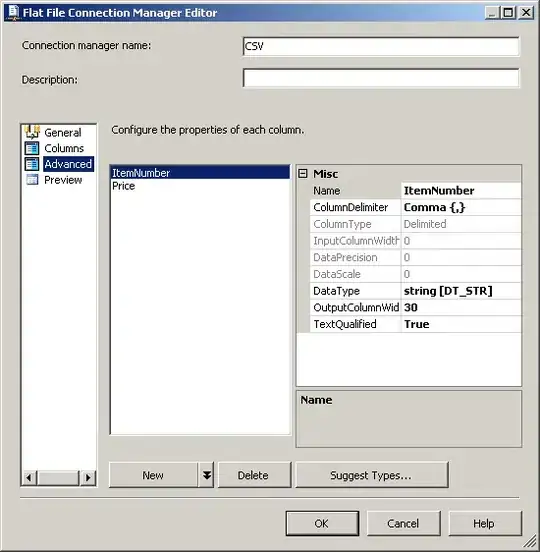This screenshot has height=552, width=540.
Task: Select the Price column in list
Action: pos(200,186)
